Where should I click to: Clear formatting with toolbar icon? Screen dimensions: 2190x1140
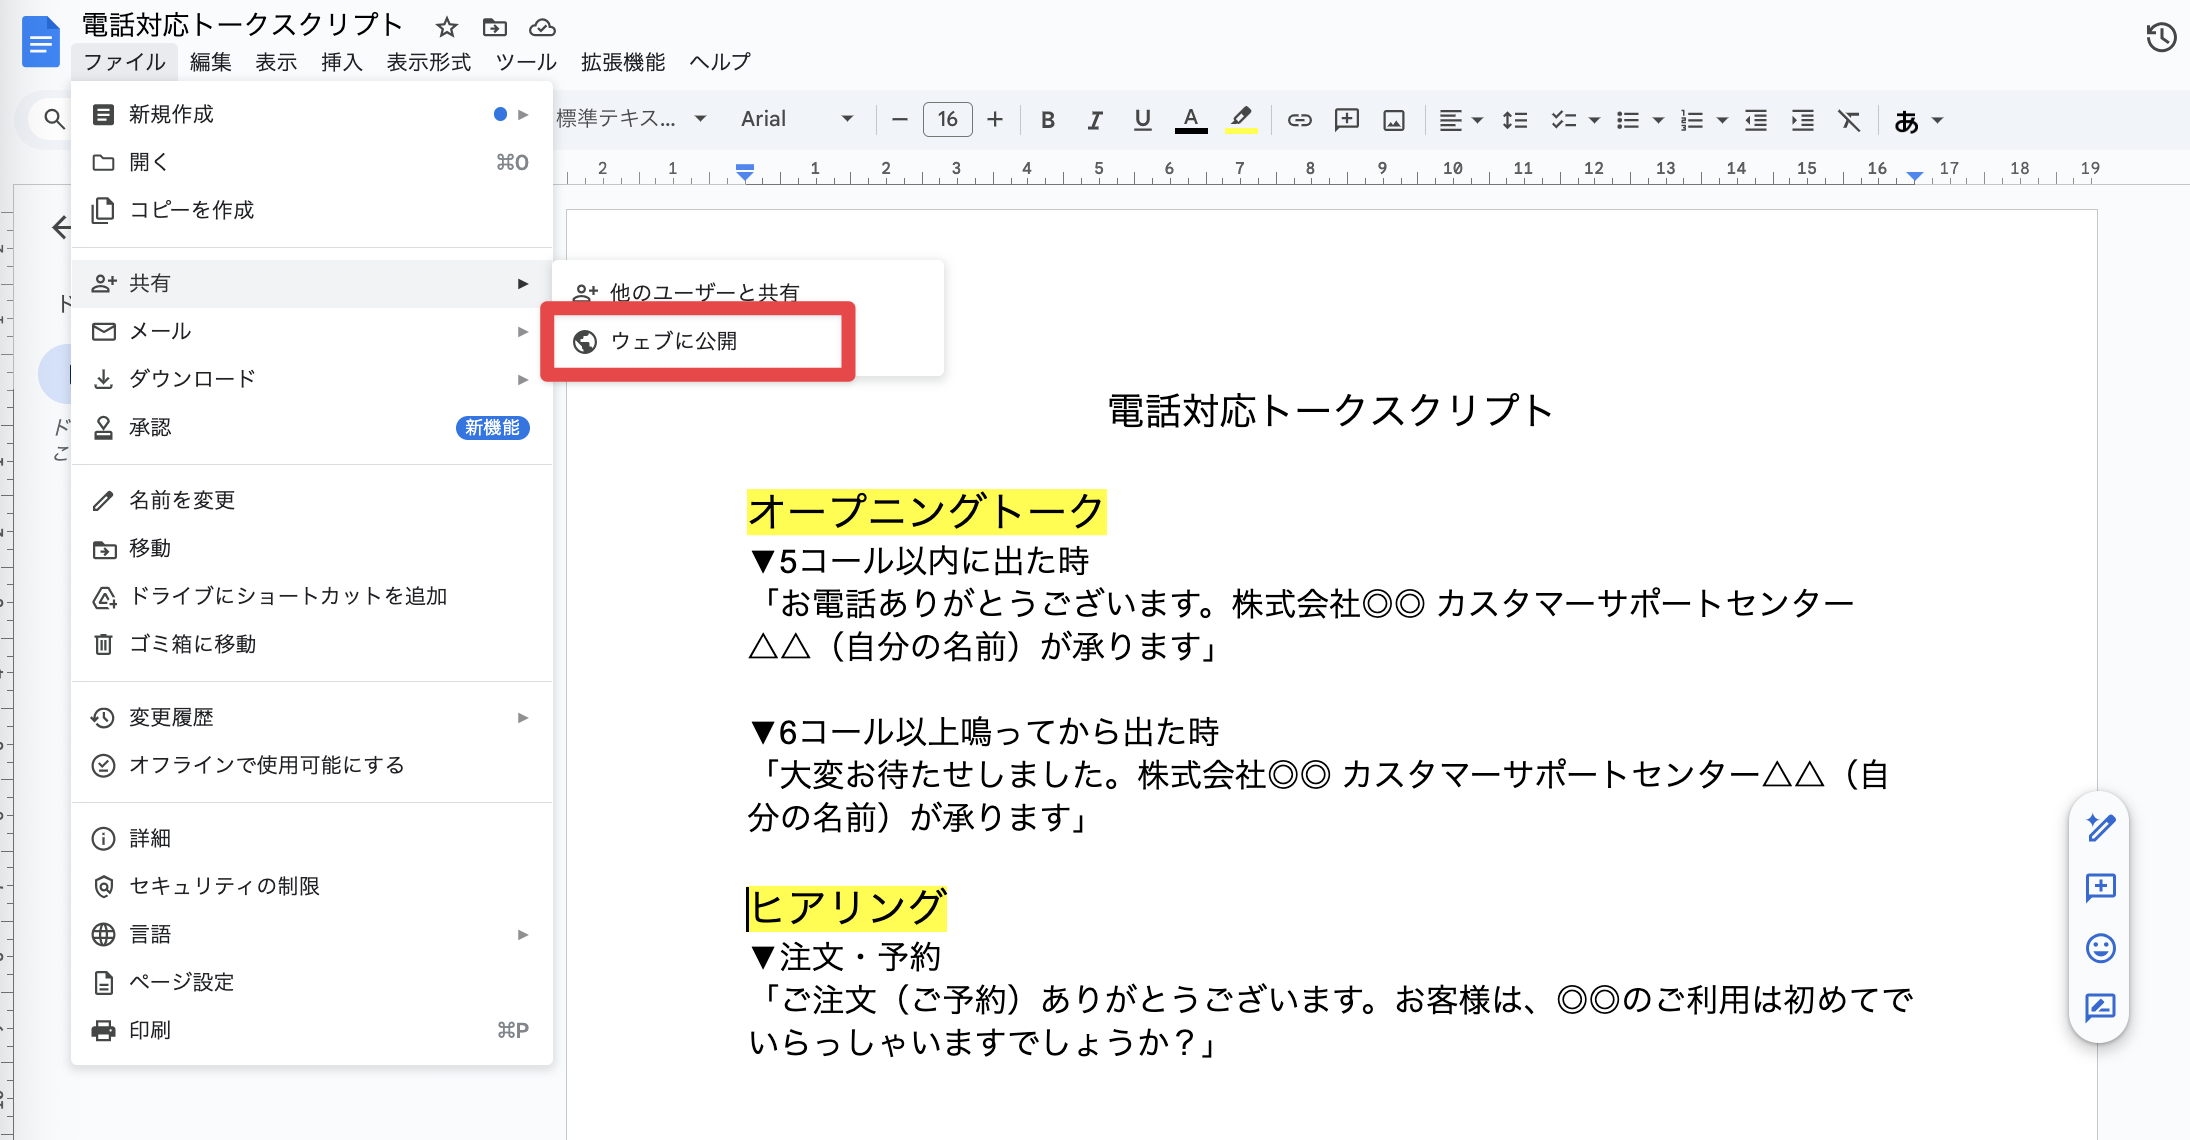(1850, 120)
